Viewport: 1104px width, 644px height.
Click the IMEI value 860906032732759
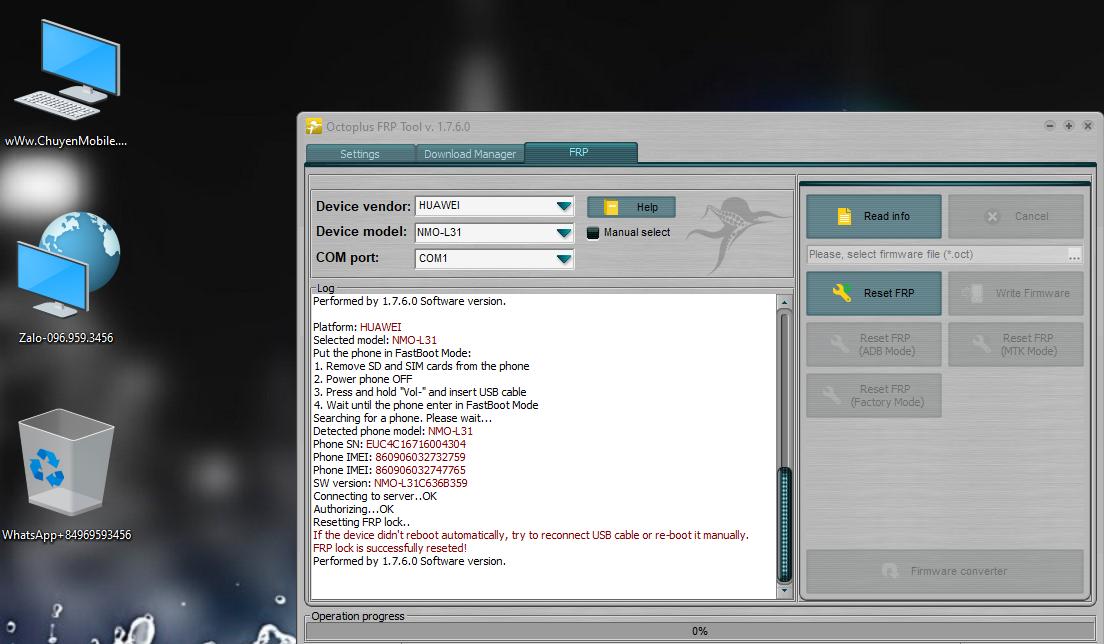pyautogui.click(x=420, y=457)
